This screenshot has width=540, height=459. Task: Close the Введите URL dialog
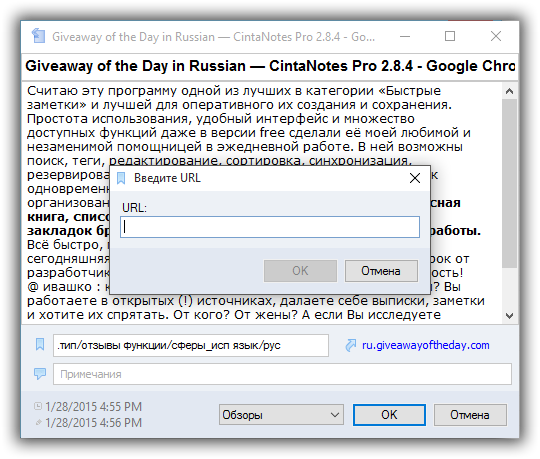pyautogui.click(x=415, y=178)
